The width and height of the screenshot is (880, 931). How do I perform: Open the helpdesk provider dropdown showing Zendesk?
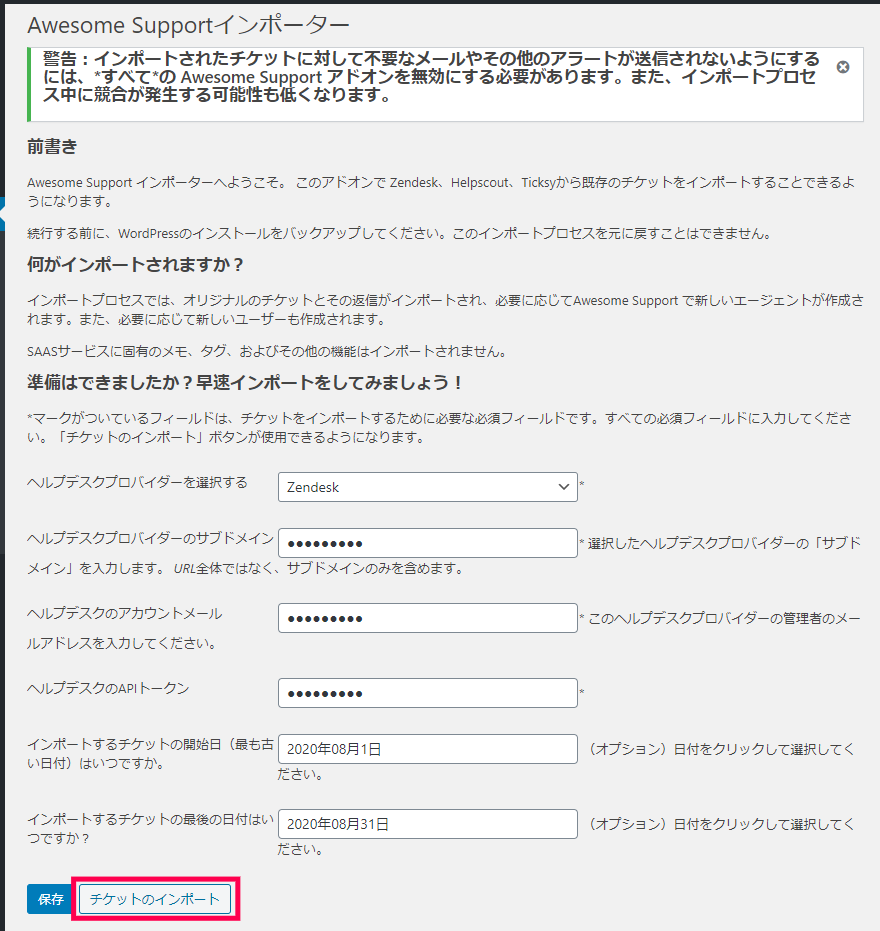click(428, 487)
